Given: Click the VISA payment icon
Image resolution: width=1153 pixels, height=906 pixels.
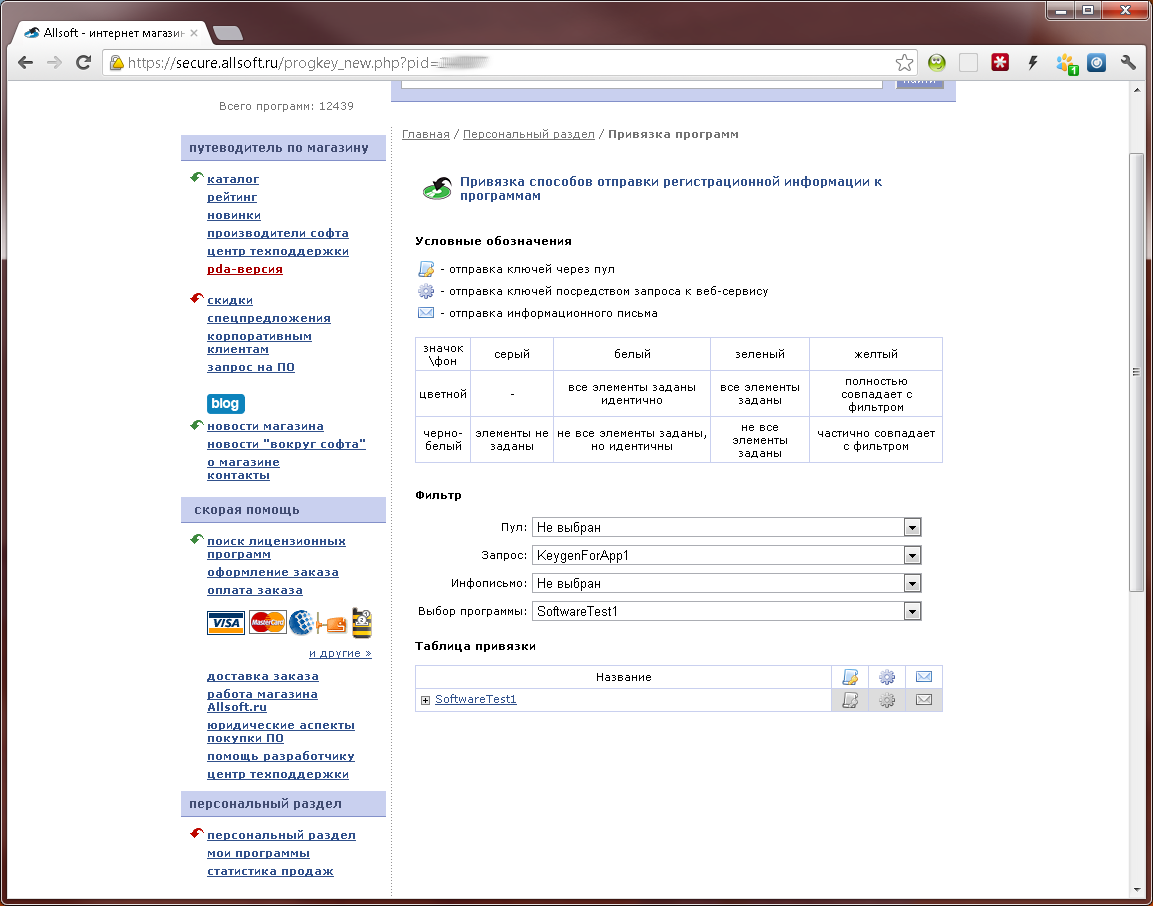Looking at the screenshot, I should 226,623.
